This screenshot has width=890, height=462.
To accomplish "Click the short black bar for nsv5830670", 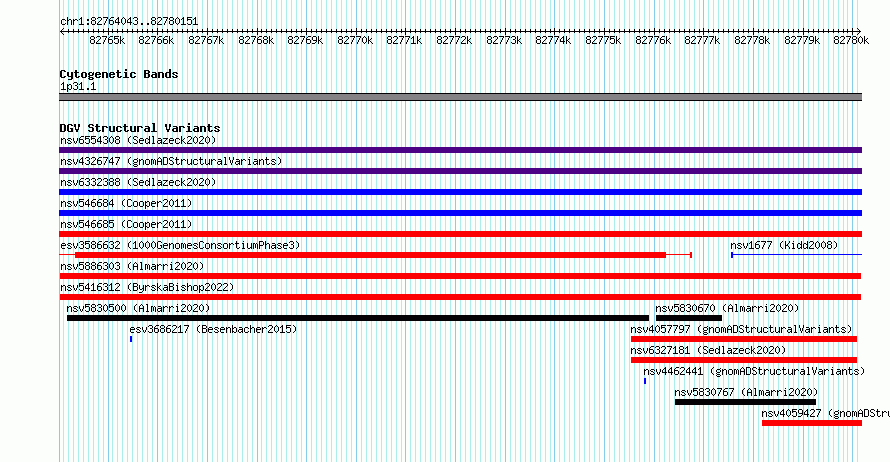I will (x=689, y=318).
